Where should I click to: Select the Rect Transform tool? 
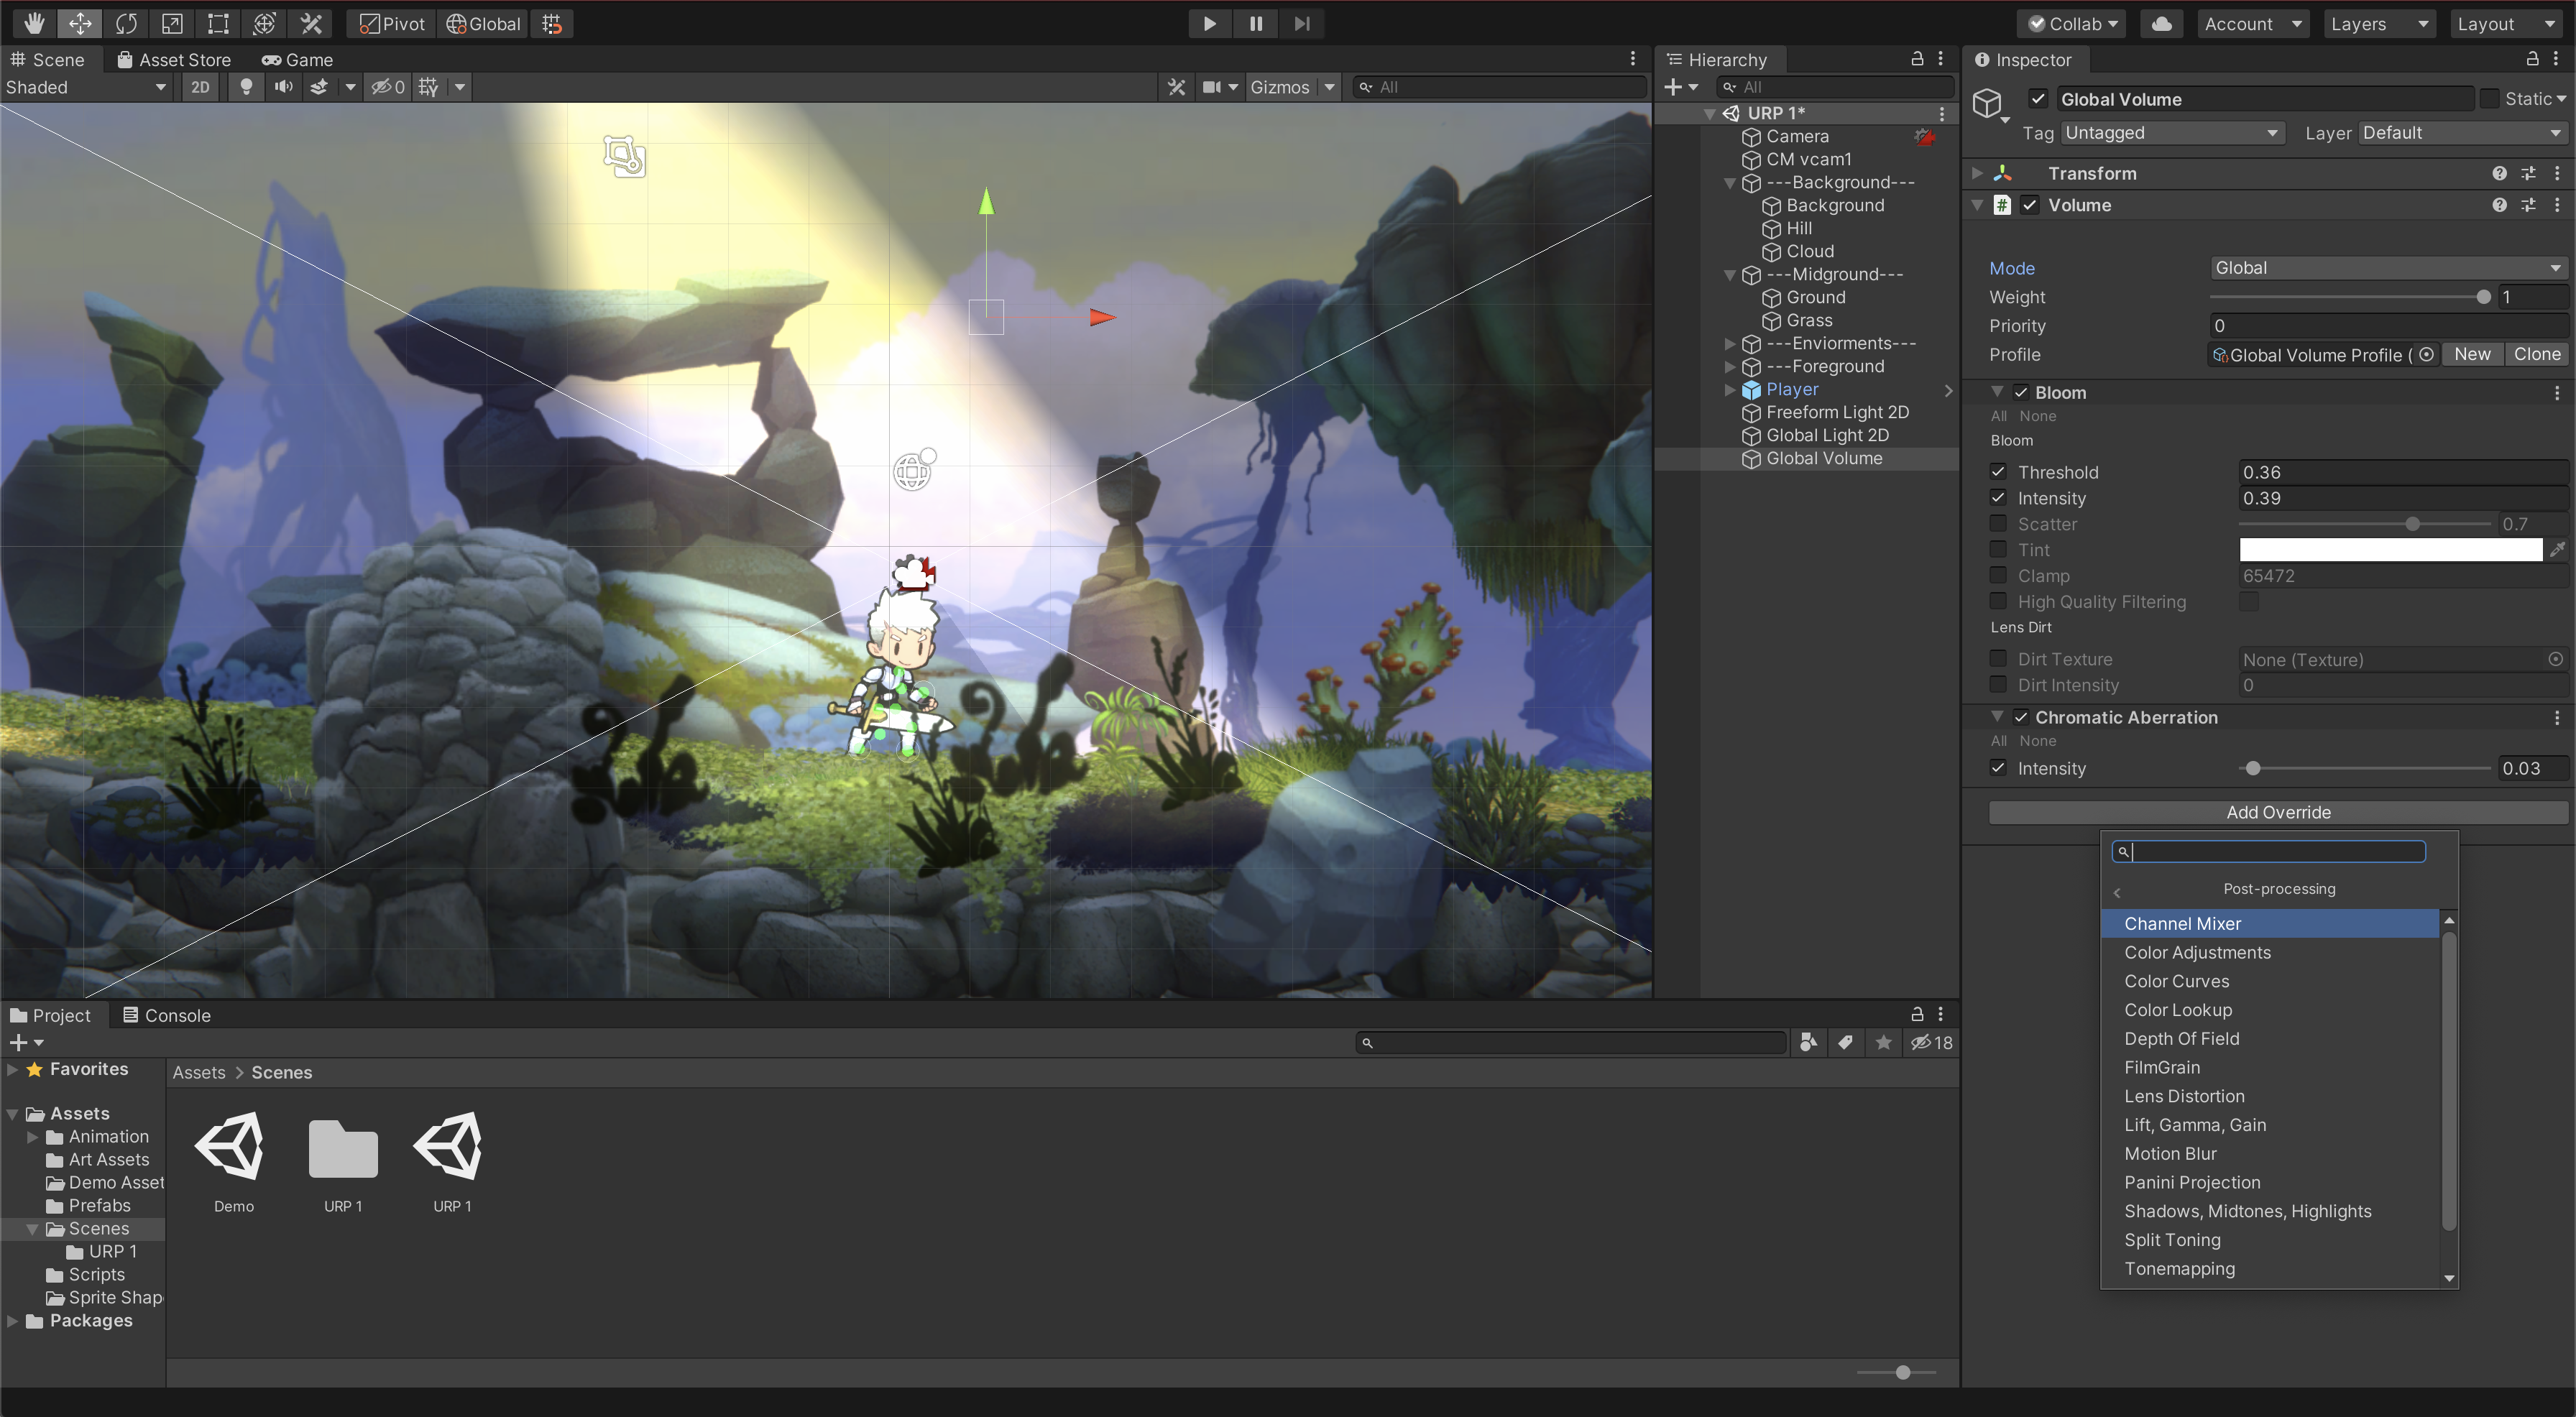click(218, 23)
